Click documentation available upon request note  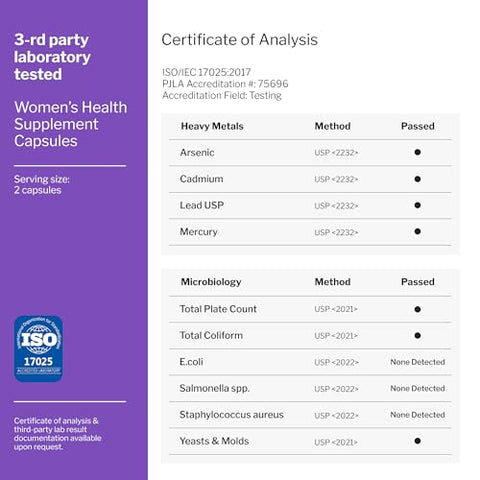(x=57, y=434)
